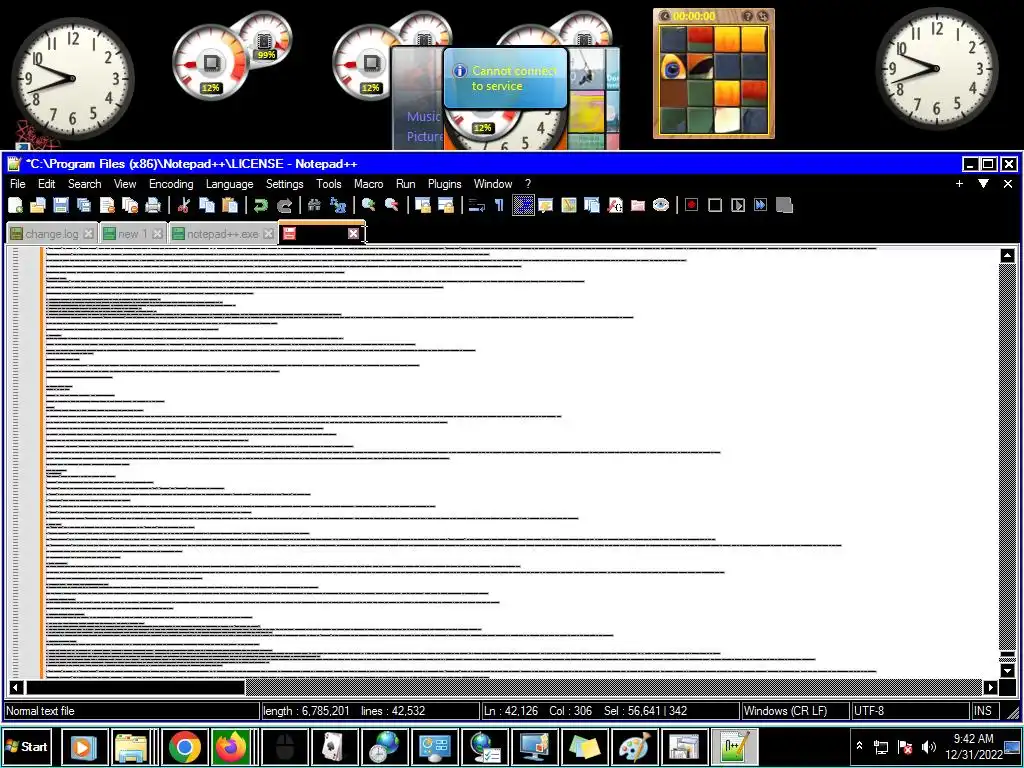Image resolution: width=1024 pixels, height=768 pixels.
Task: Click the Cannot connect to service gadget
Action: 505,78
